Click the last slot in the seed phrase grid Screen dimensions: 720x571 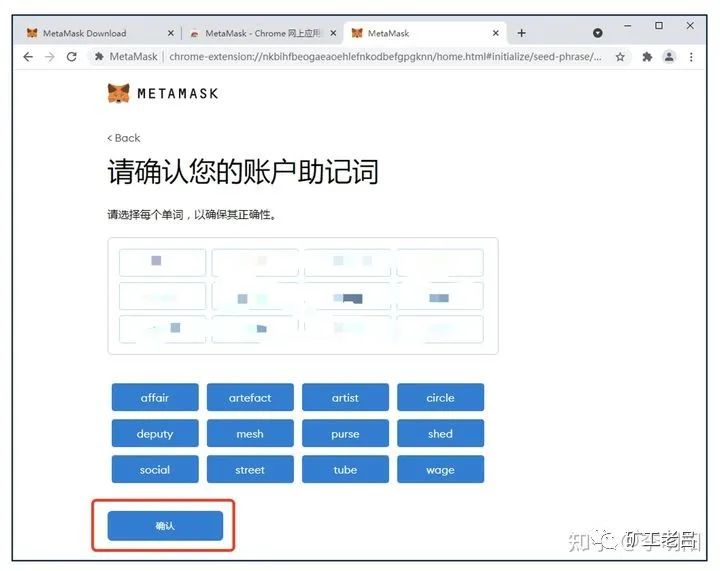(440, 329)
